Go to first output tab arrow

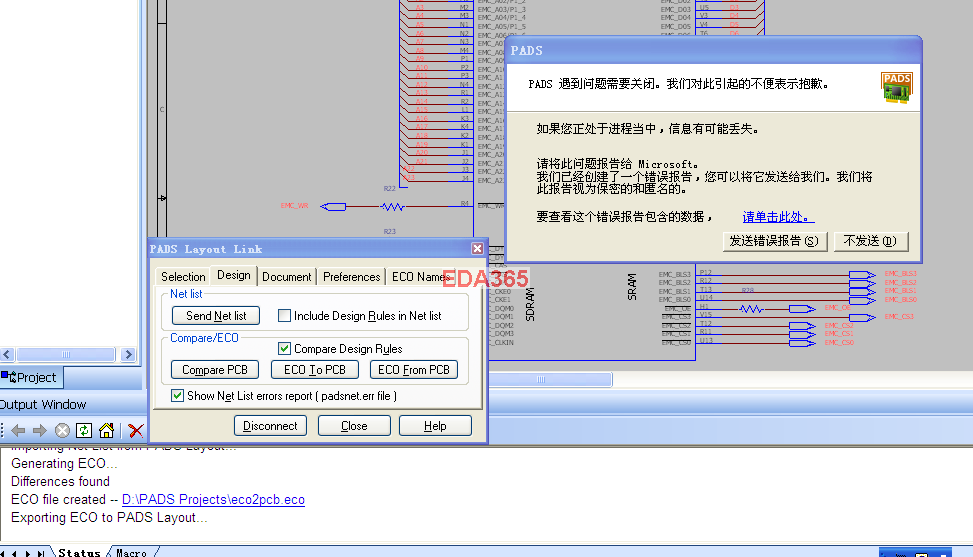(x=2, y=553)
